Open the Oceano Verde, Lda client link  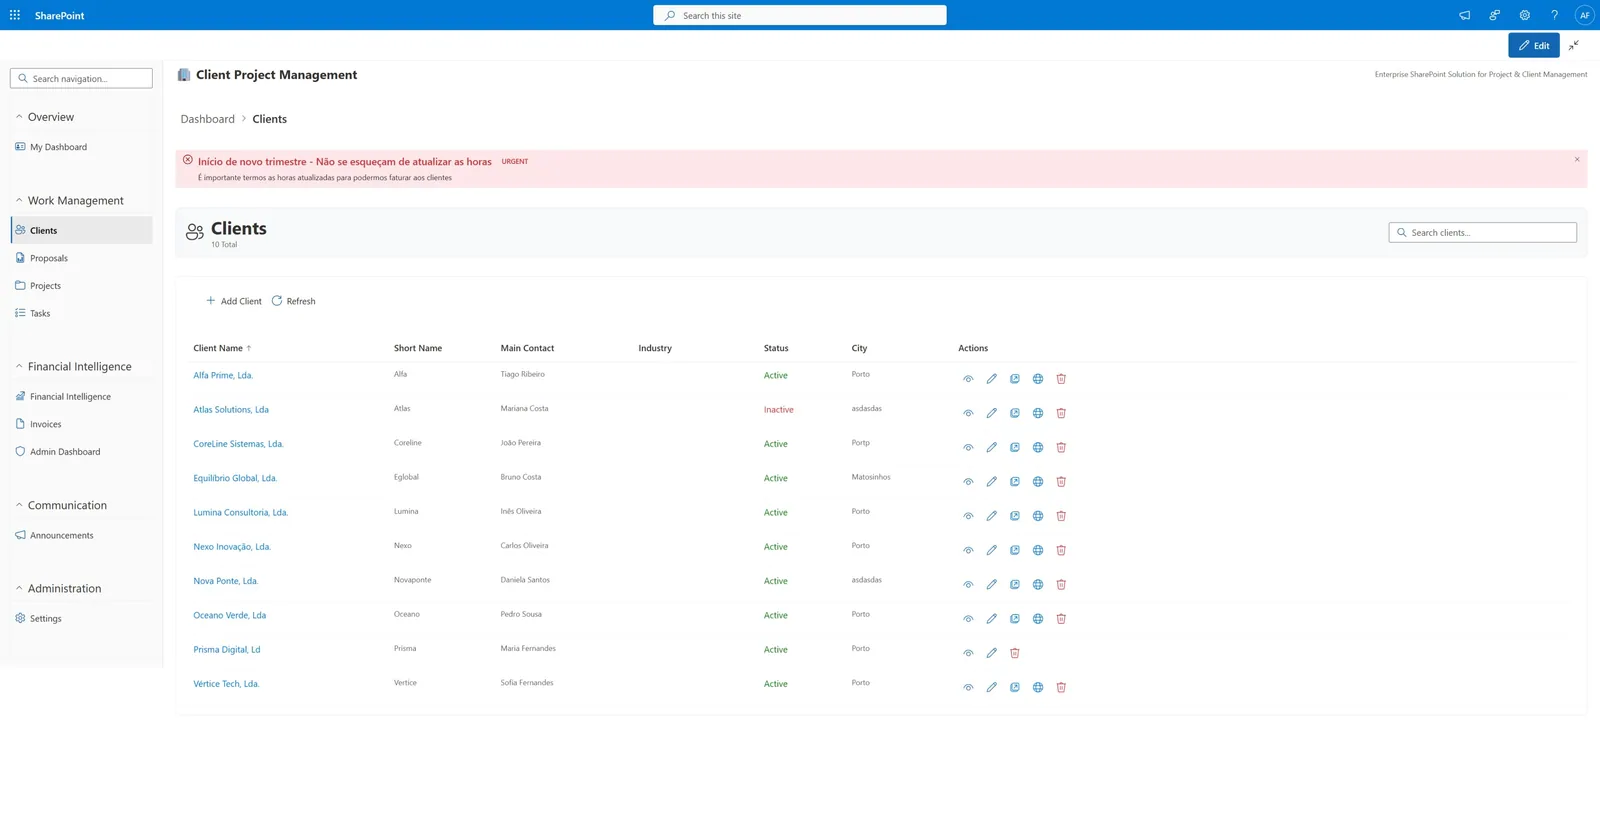(229, 615)
